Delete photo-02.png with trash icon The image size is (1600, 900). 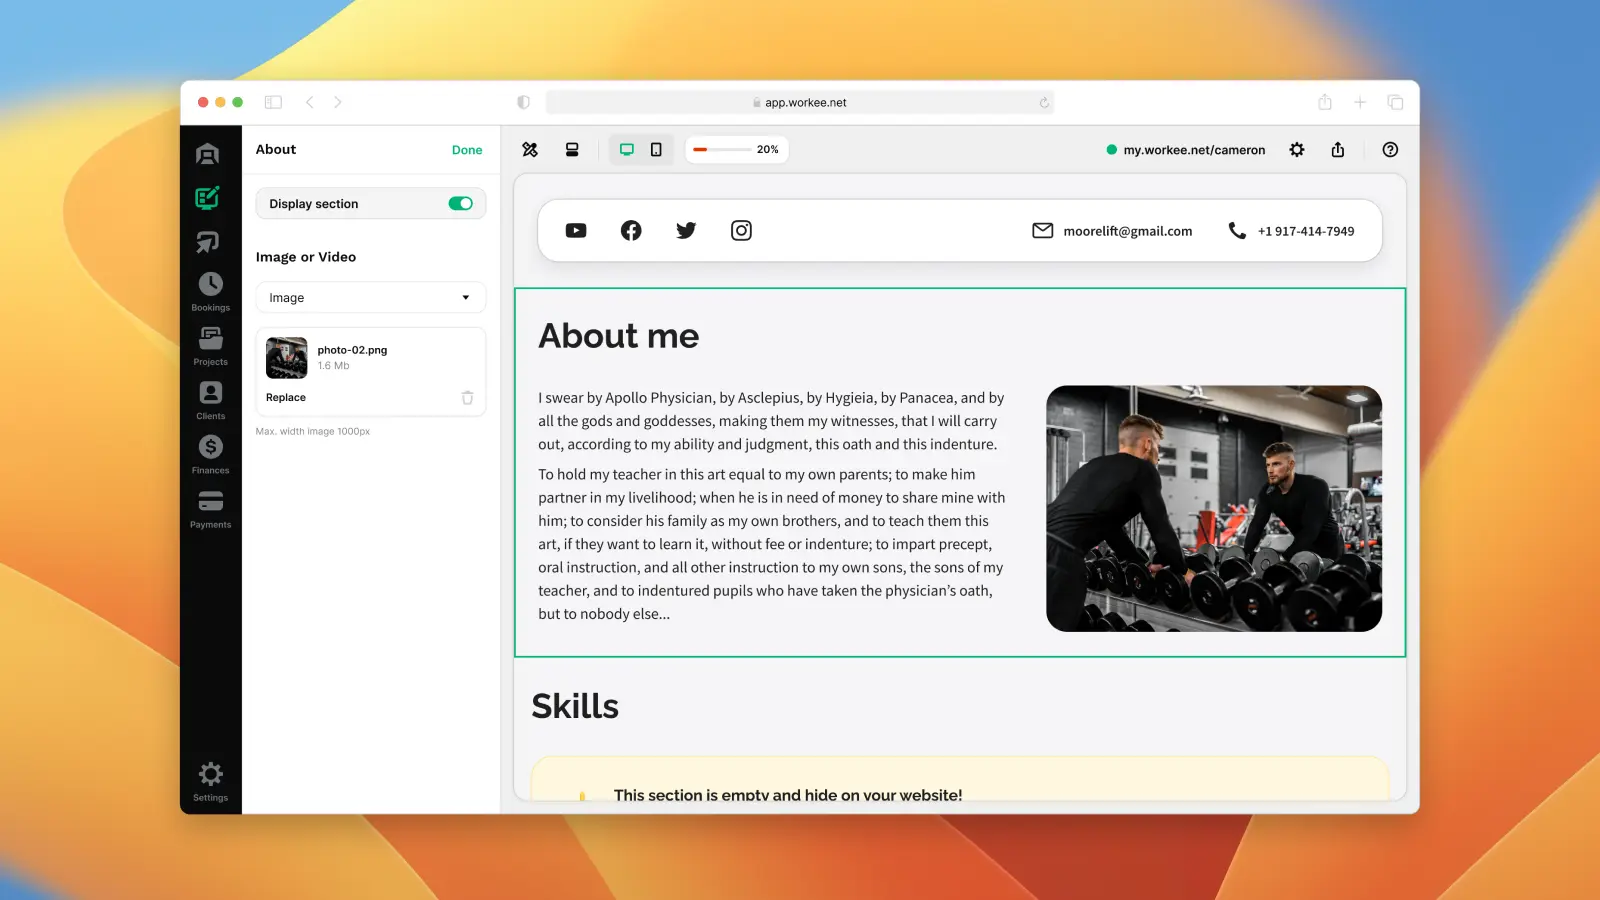(x=467, y=398)
